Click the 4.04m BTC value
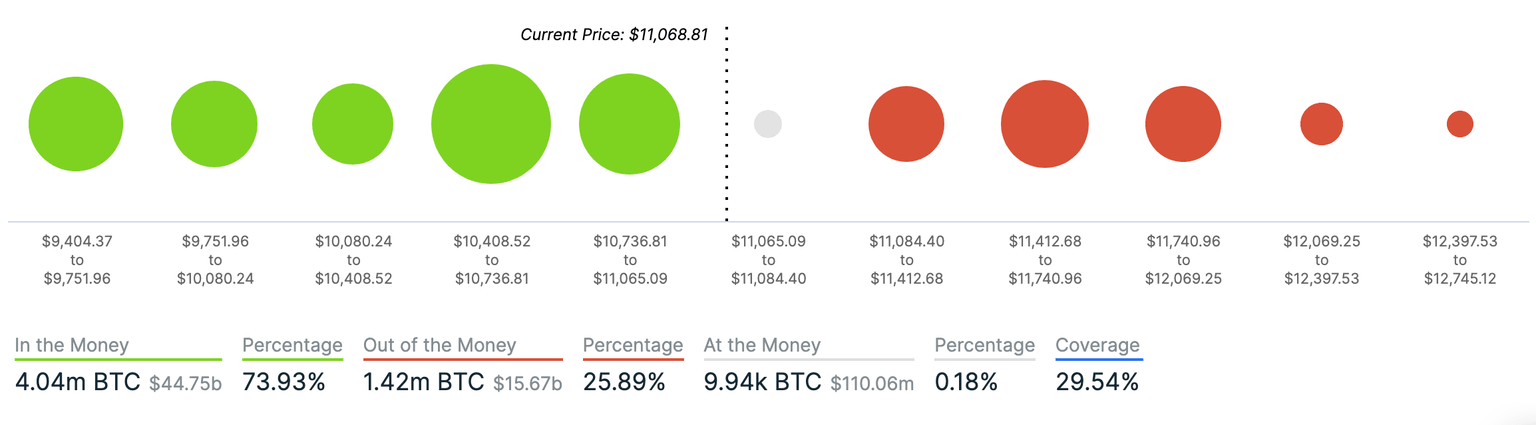Image resolution: width=1536 pixels, height=425 pixels. tap(77, 382)
